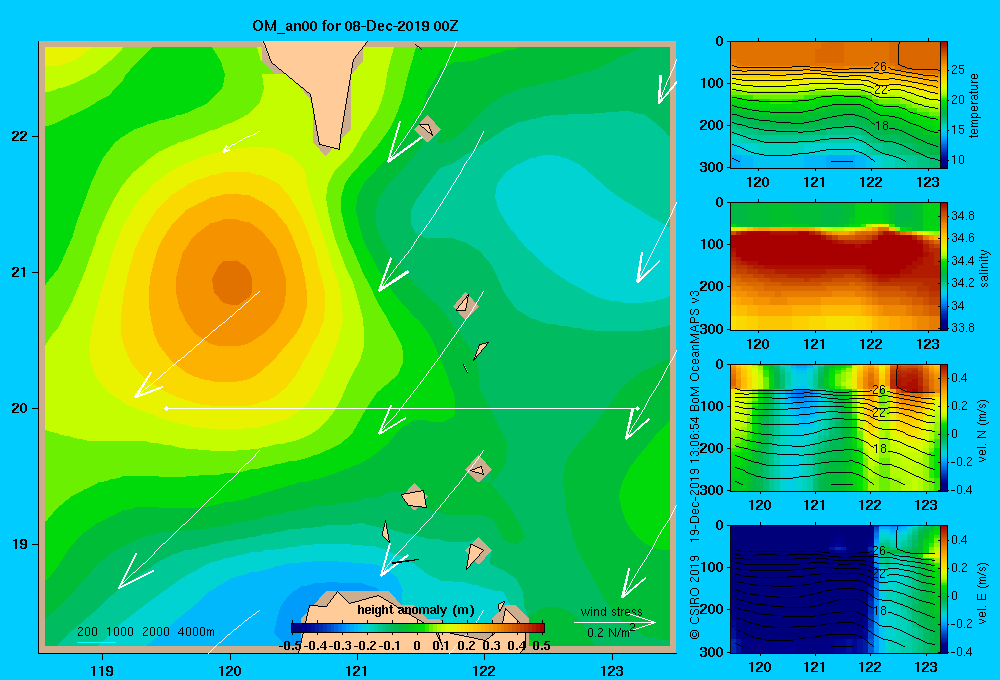
Task: Click the '0.2 N/m2' wind stress value
Action: [611, 632]
